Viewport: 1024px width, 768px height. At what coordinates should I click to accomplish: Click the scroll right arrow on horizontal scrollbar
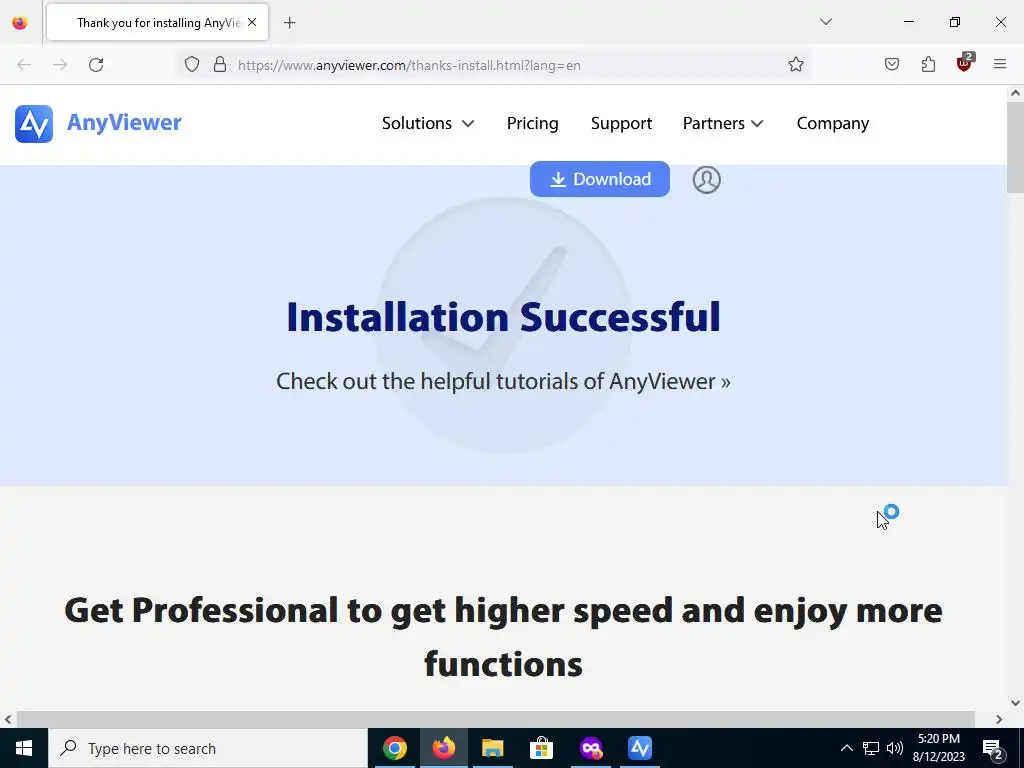[x=999, y=719]
